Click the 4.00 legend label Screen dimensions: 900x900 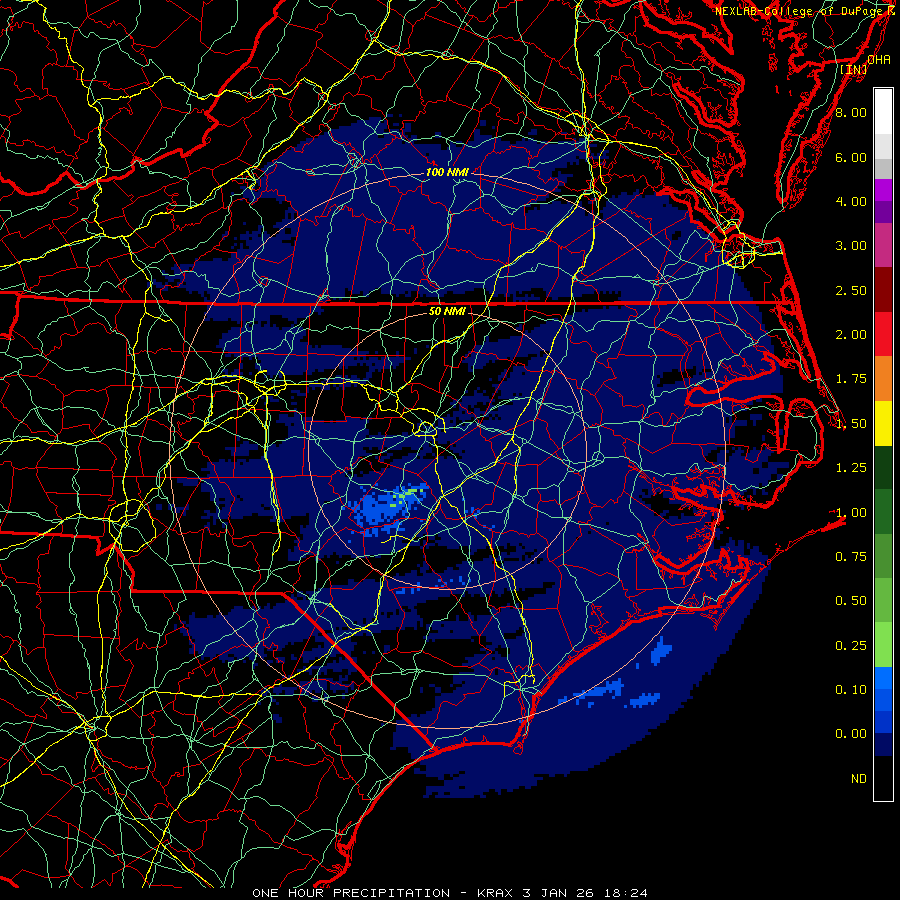[x=851, y=201]
